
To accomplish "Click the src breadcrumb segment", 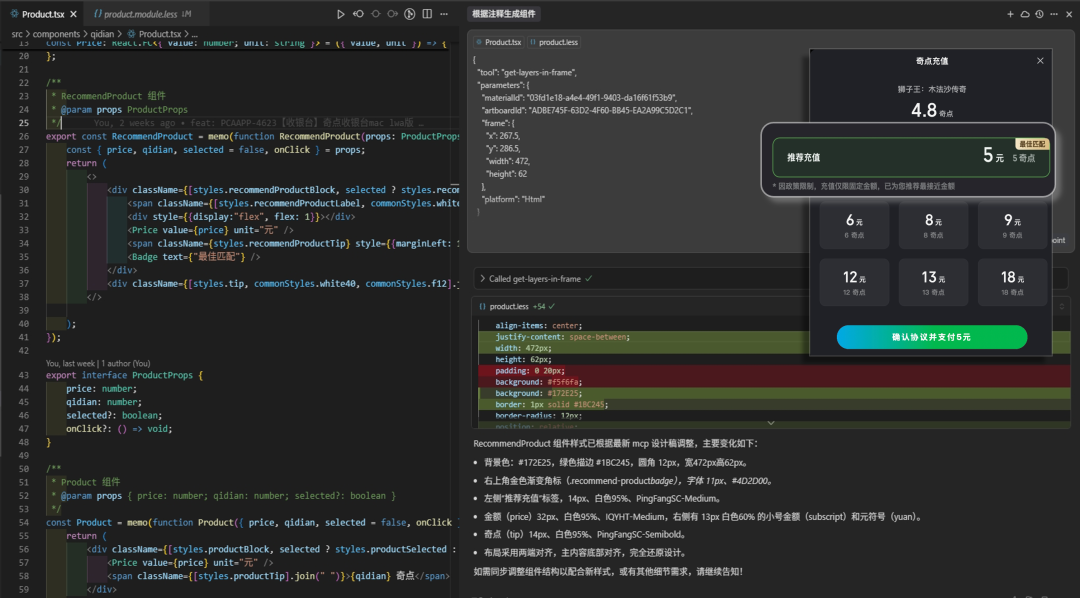I will tap(17, 34).
